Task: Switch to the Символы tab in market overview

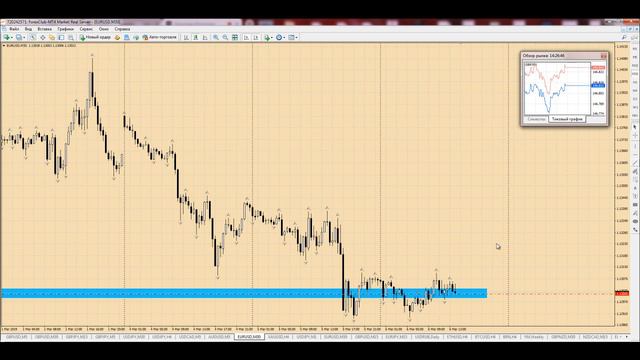Action: pos(536,119)
